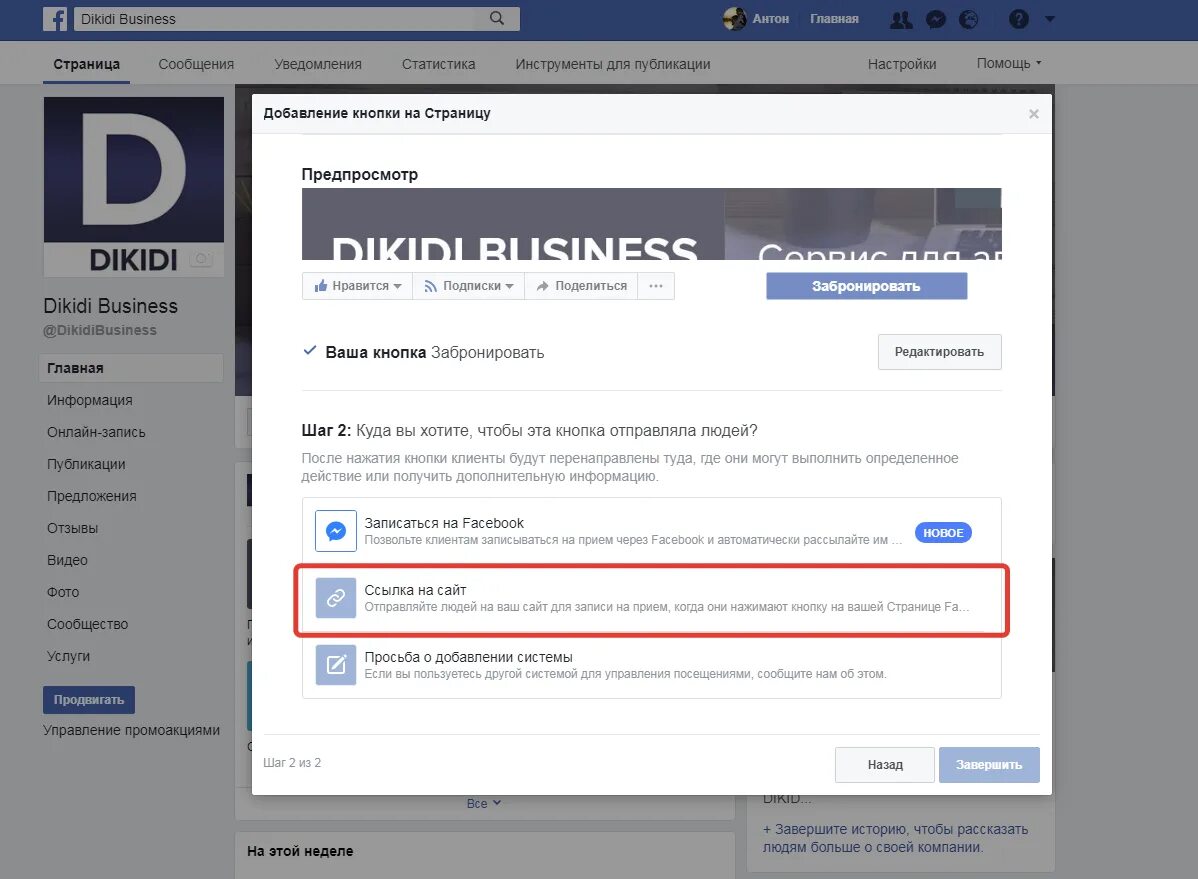Click the link icon for Ссылка на сайт
The image size is (1198, 879).
tap(335, 598)
